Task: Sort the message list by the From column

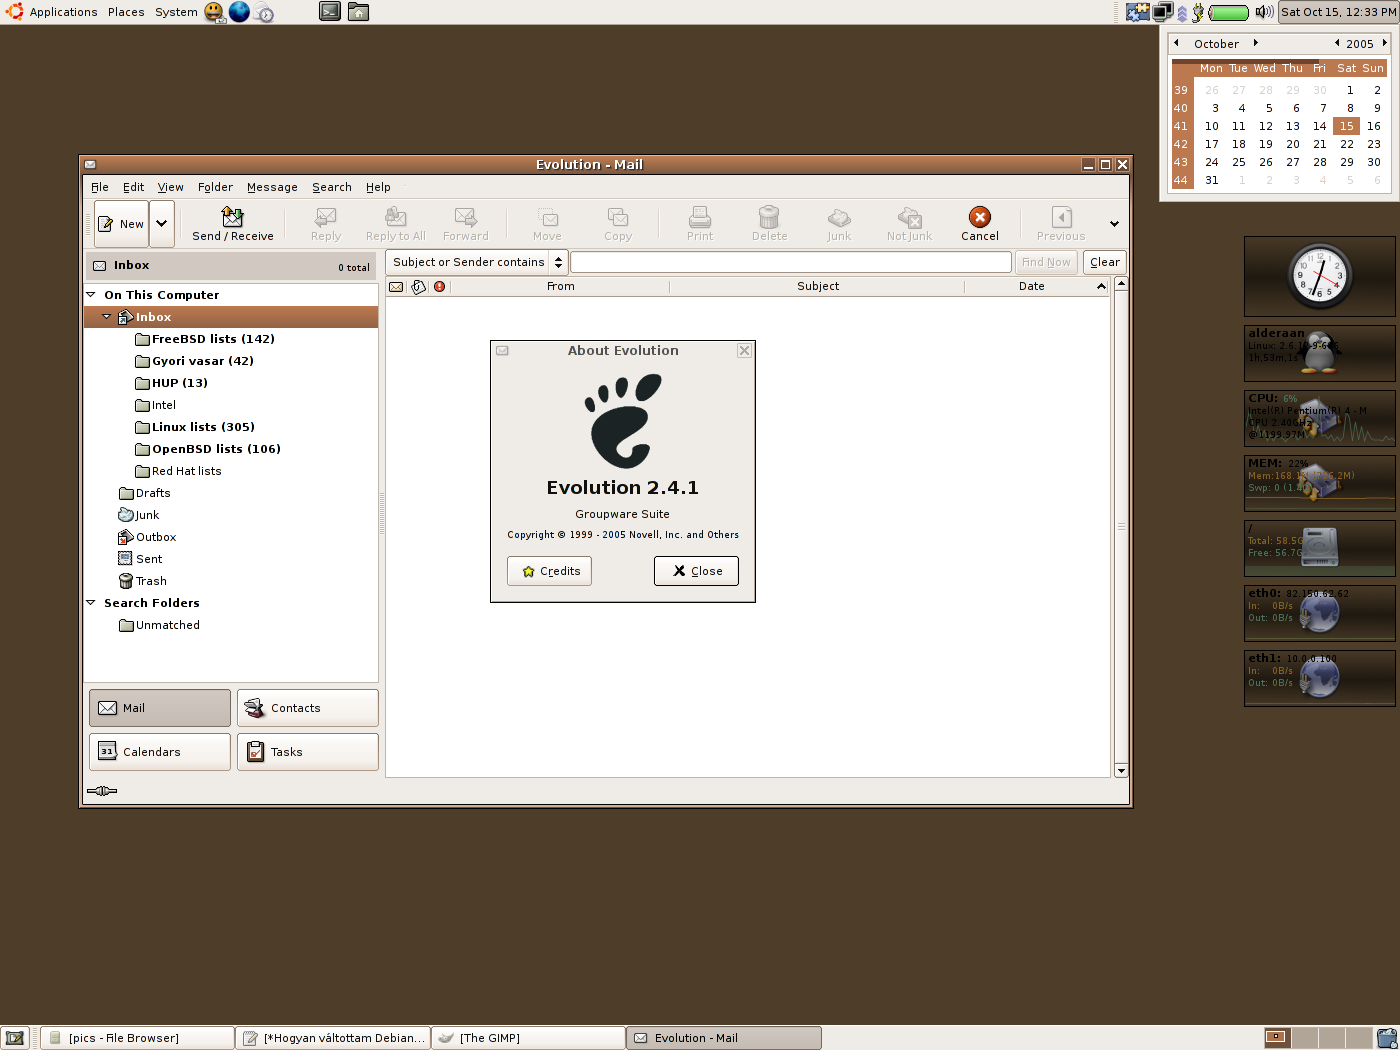Action: [x=561, y=286]
